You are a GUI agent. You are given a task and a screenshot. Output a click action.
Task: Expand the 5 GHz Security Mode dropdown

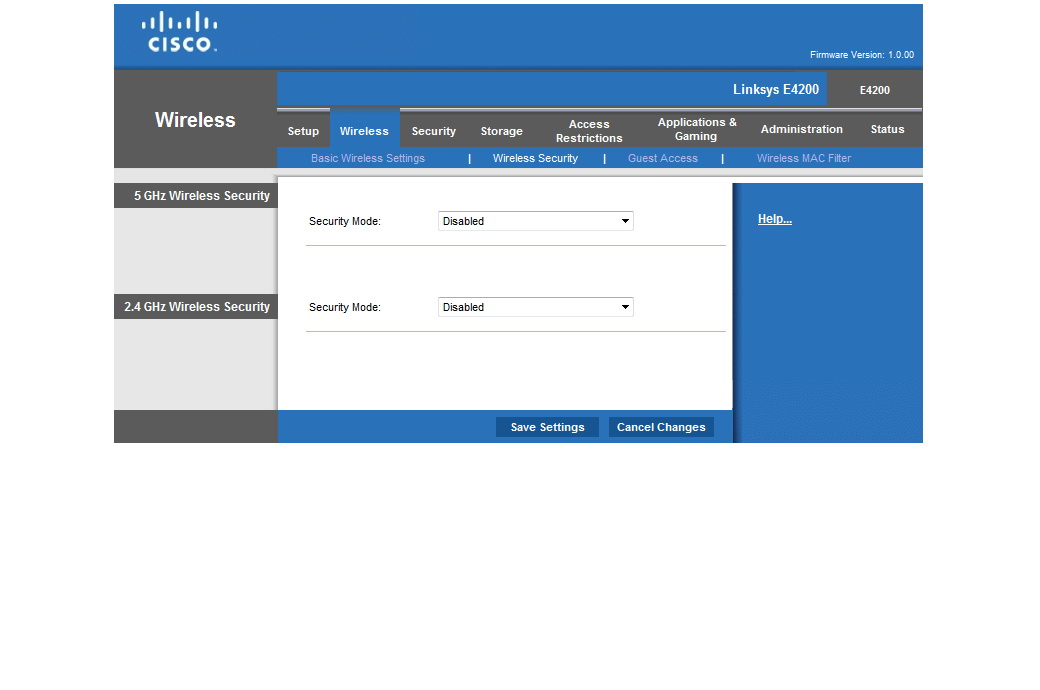click(x=536, y=221)
